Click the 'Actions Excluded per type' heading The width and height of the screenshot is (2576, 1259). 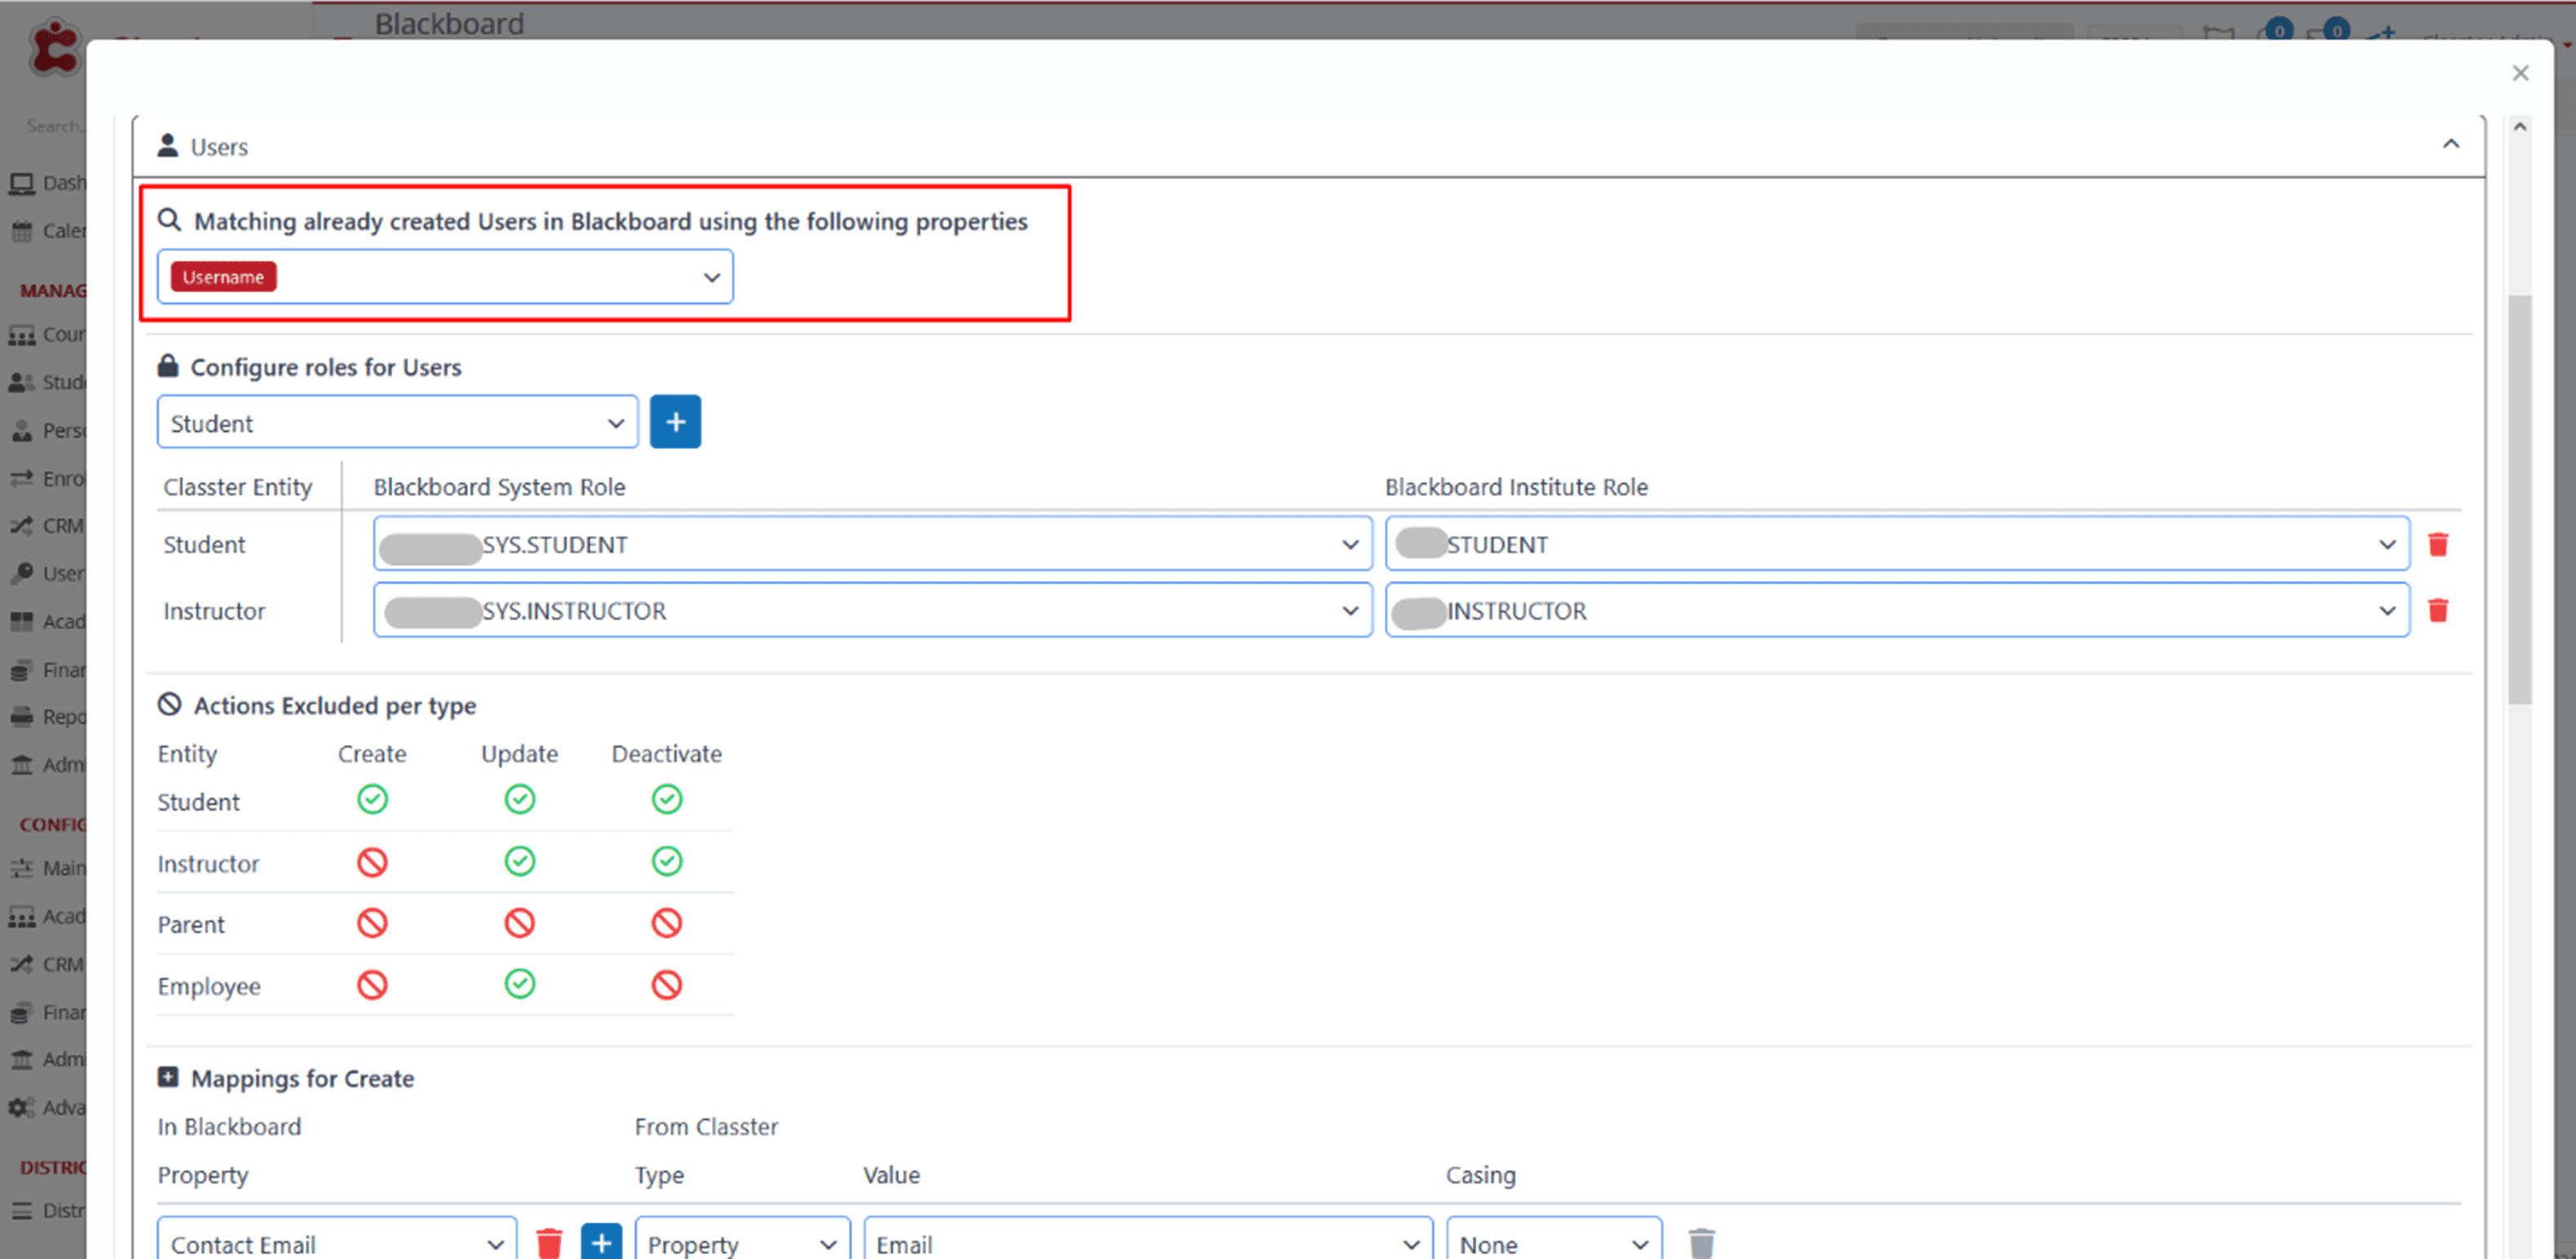coord(335,706)
